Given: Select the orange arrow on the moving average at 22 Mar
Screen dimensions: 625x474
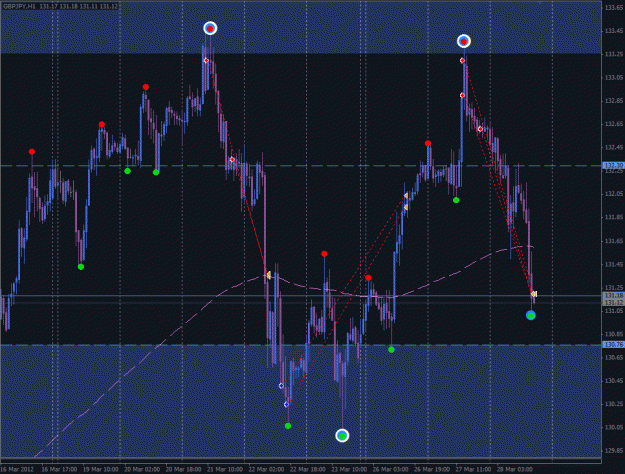Looking at the screenshot, I should click(x=269, y=275).
